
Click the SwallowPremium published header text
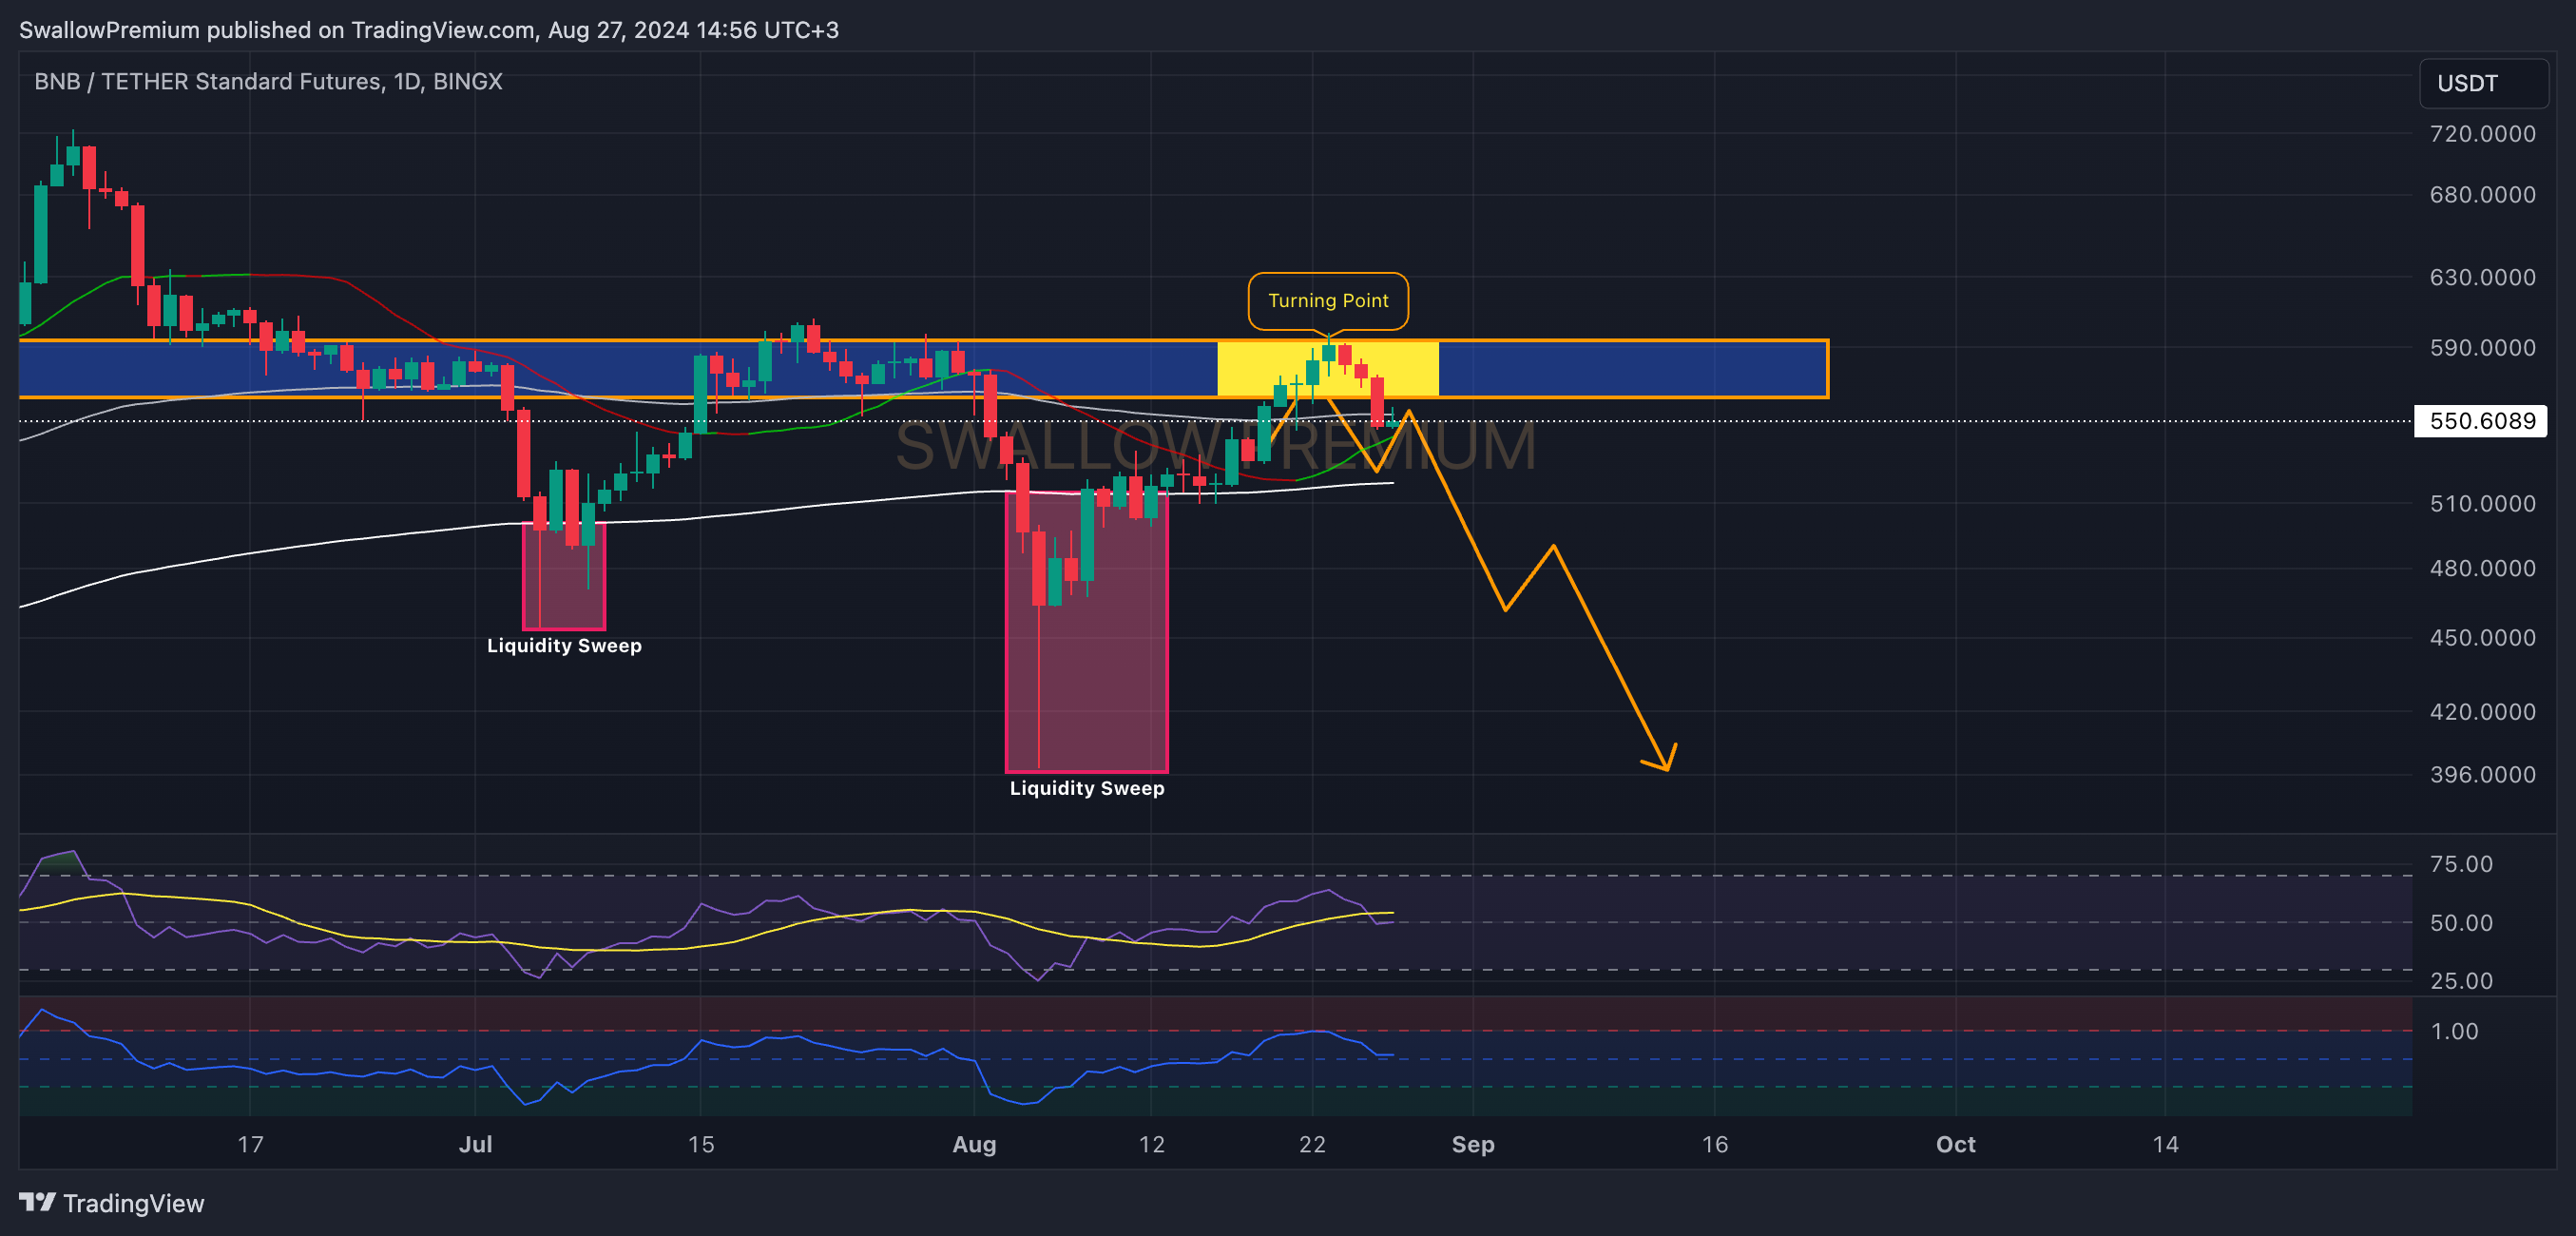coord(429,30)
